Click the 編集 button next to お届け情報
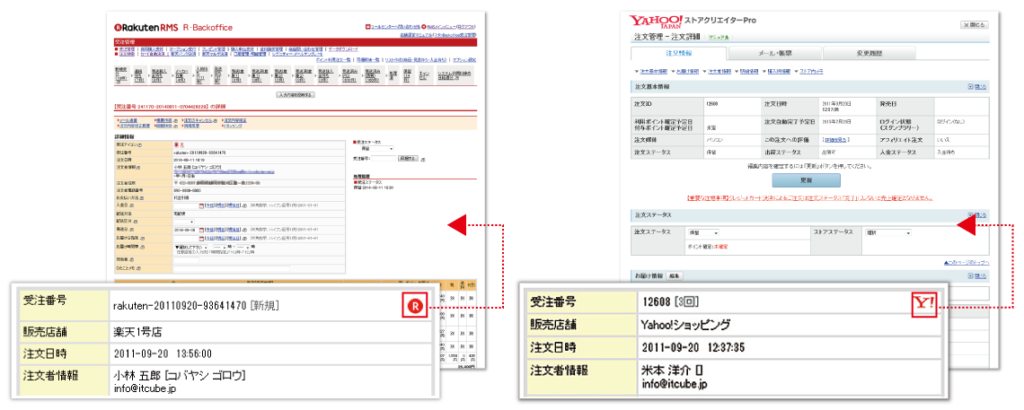 tap(675, 276)
